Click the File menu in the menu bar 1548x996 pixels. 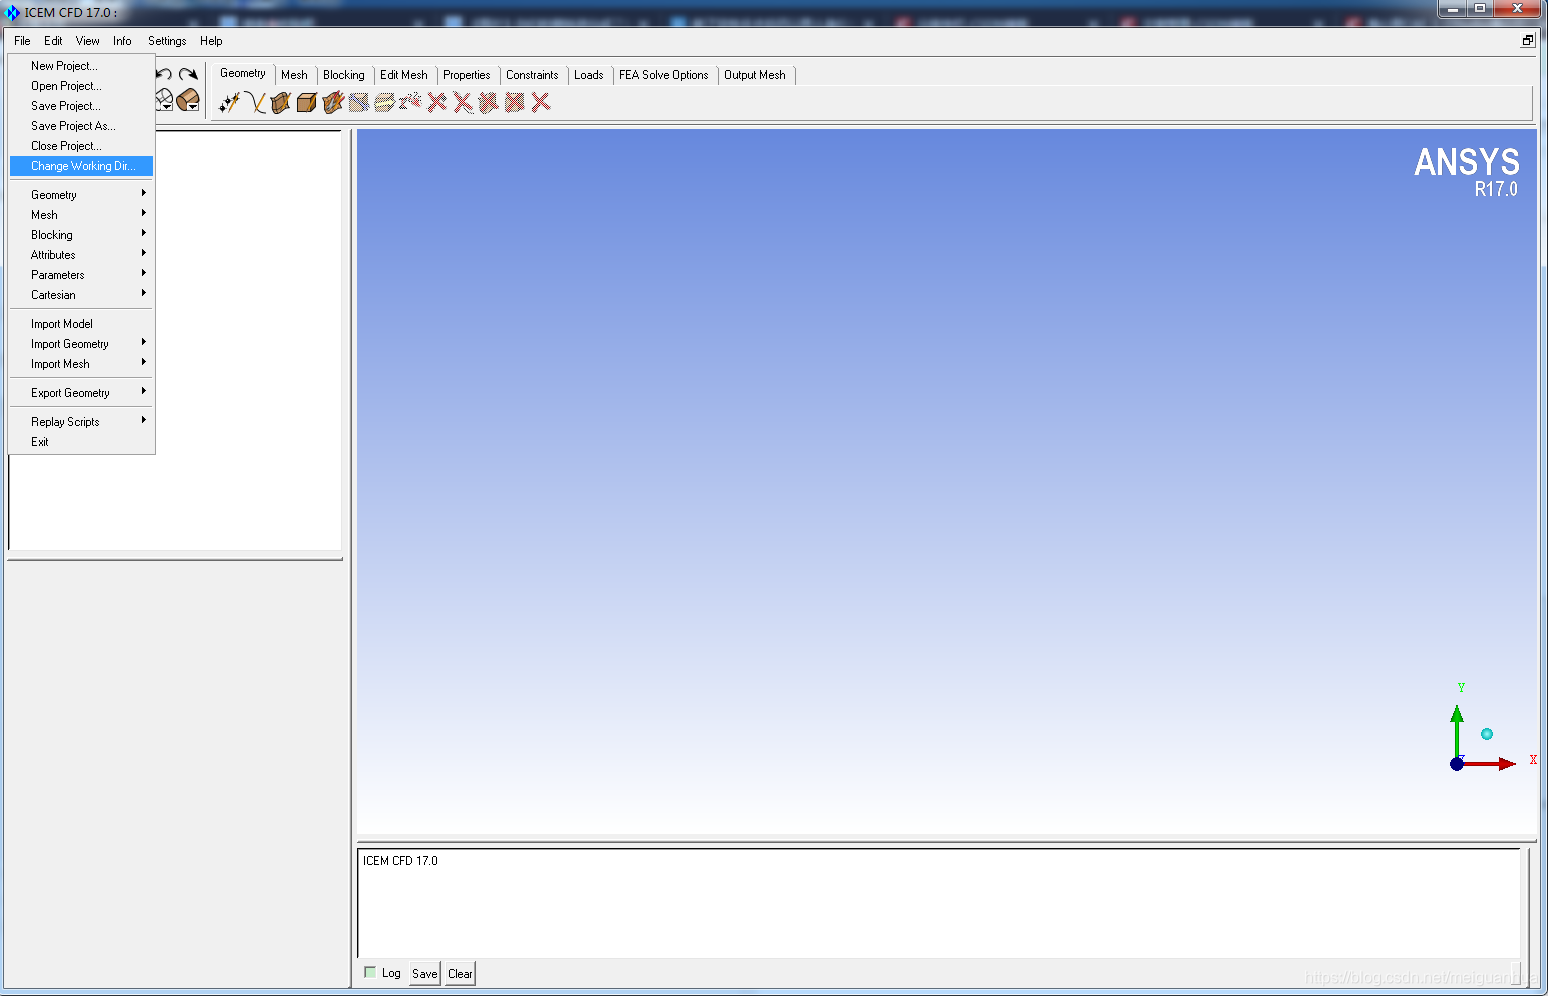(22, 41)
